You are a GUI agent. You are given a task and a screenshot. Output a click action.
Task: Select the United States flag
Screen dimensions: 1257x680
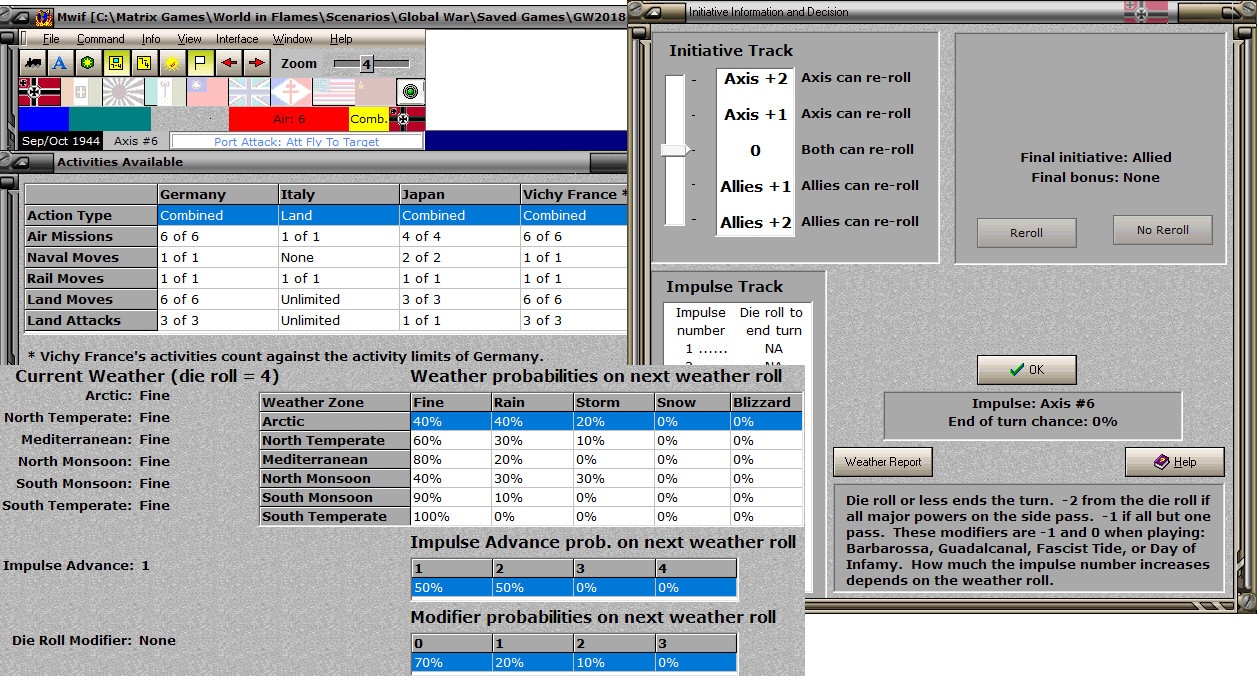point(333,92)
